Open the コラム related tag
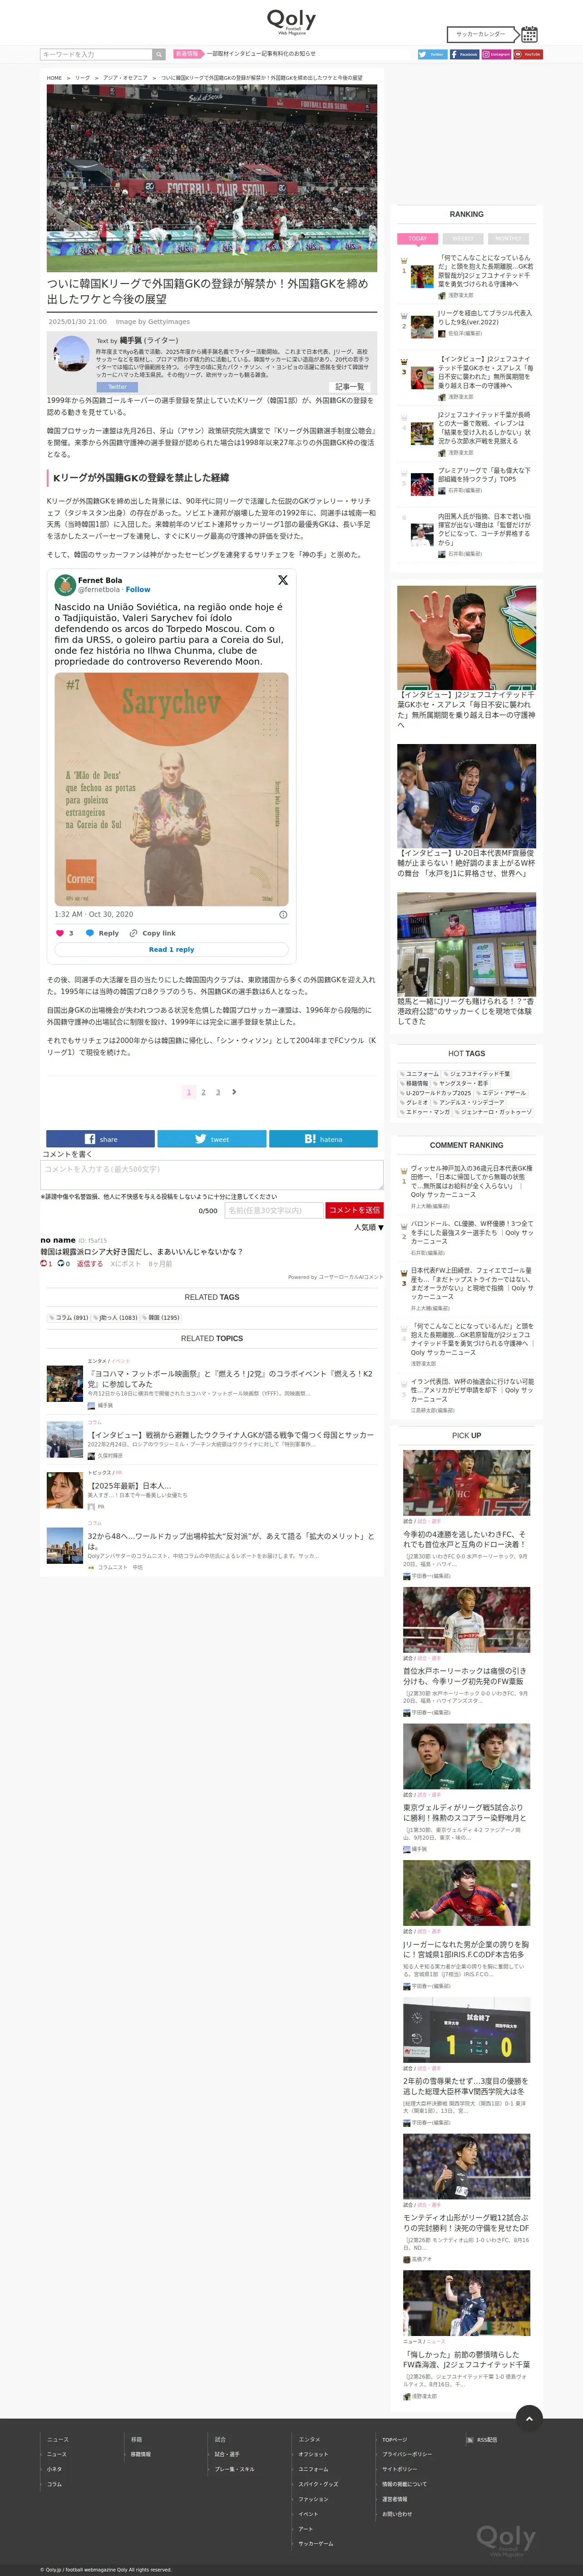583x2576 pixels. 68,1318
